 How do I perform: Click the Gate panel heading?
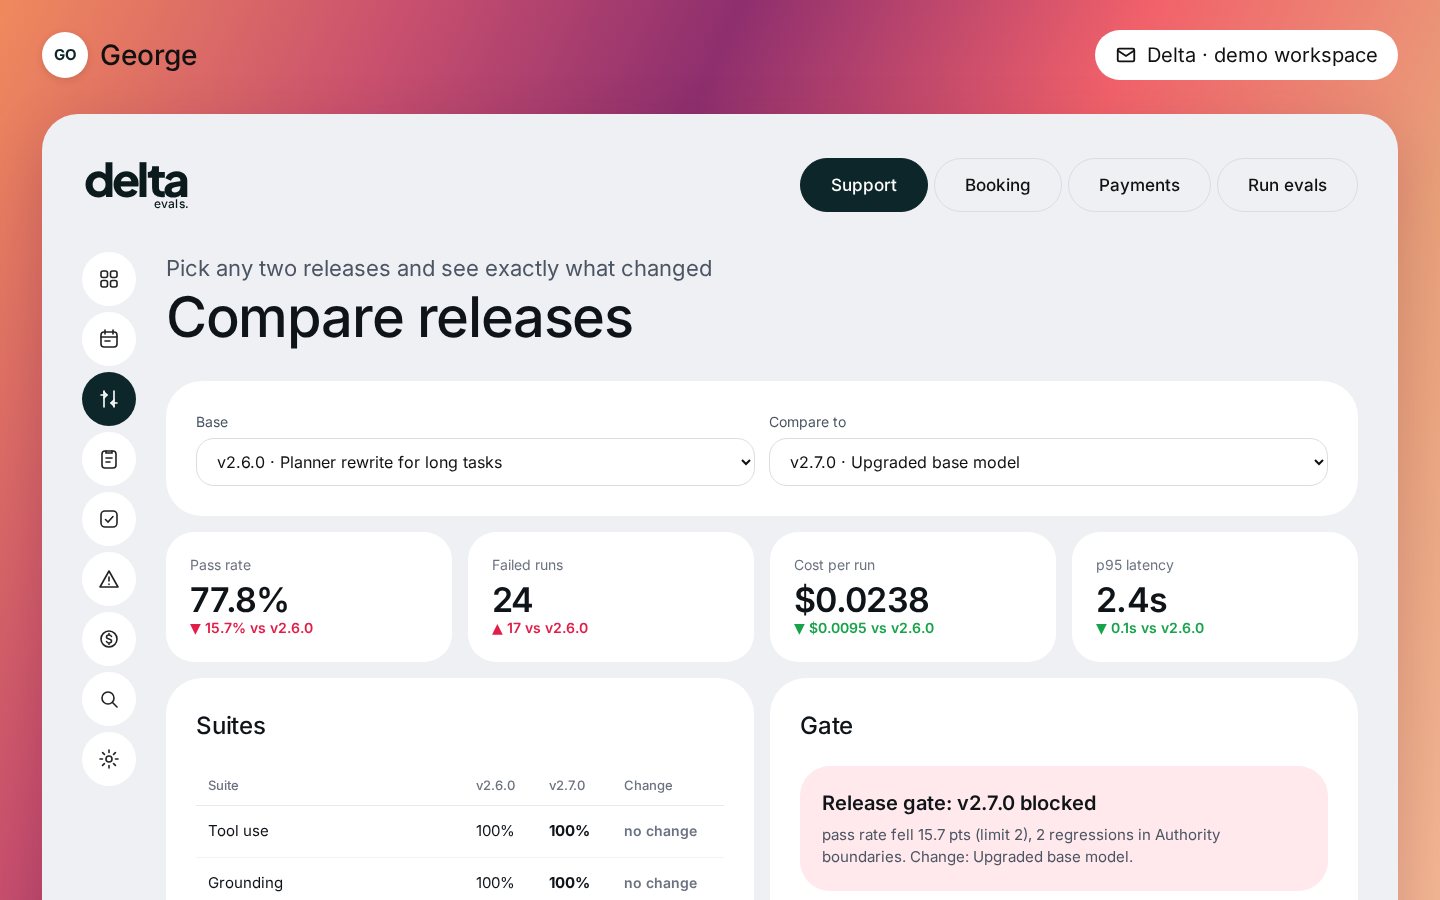click(x=826, y=725)
